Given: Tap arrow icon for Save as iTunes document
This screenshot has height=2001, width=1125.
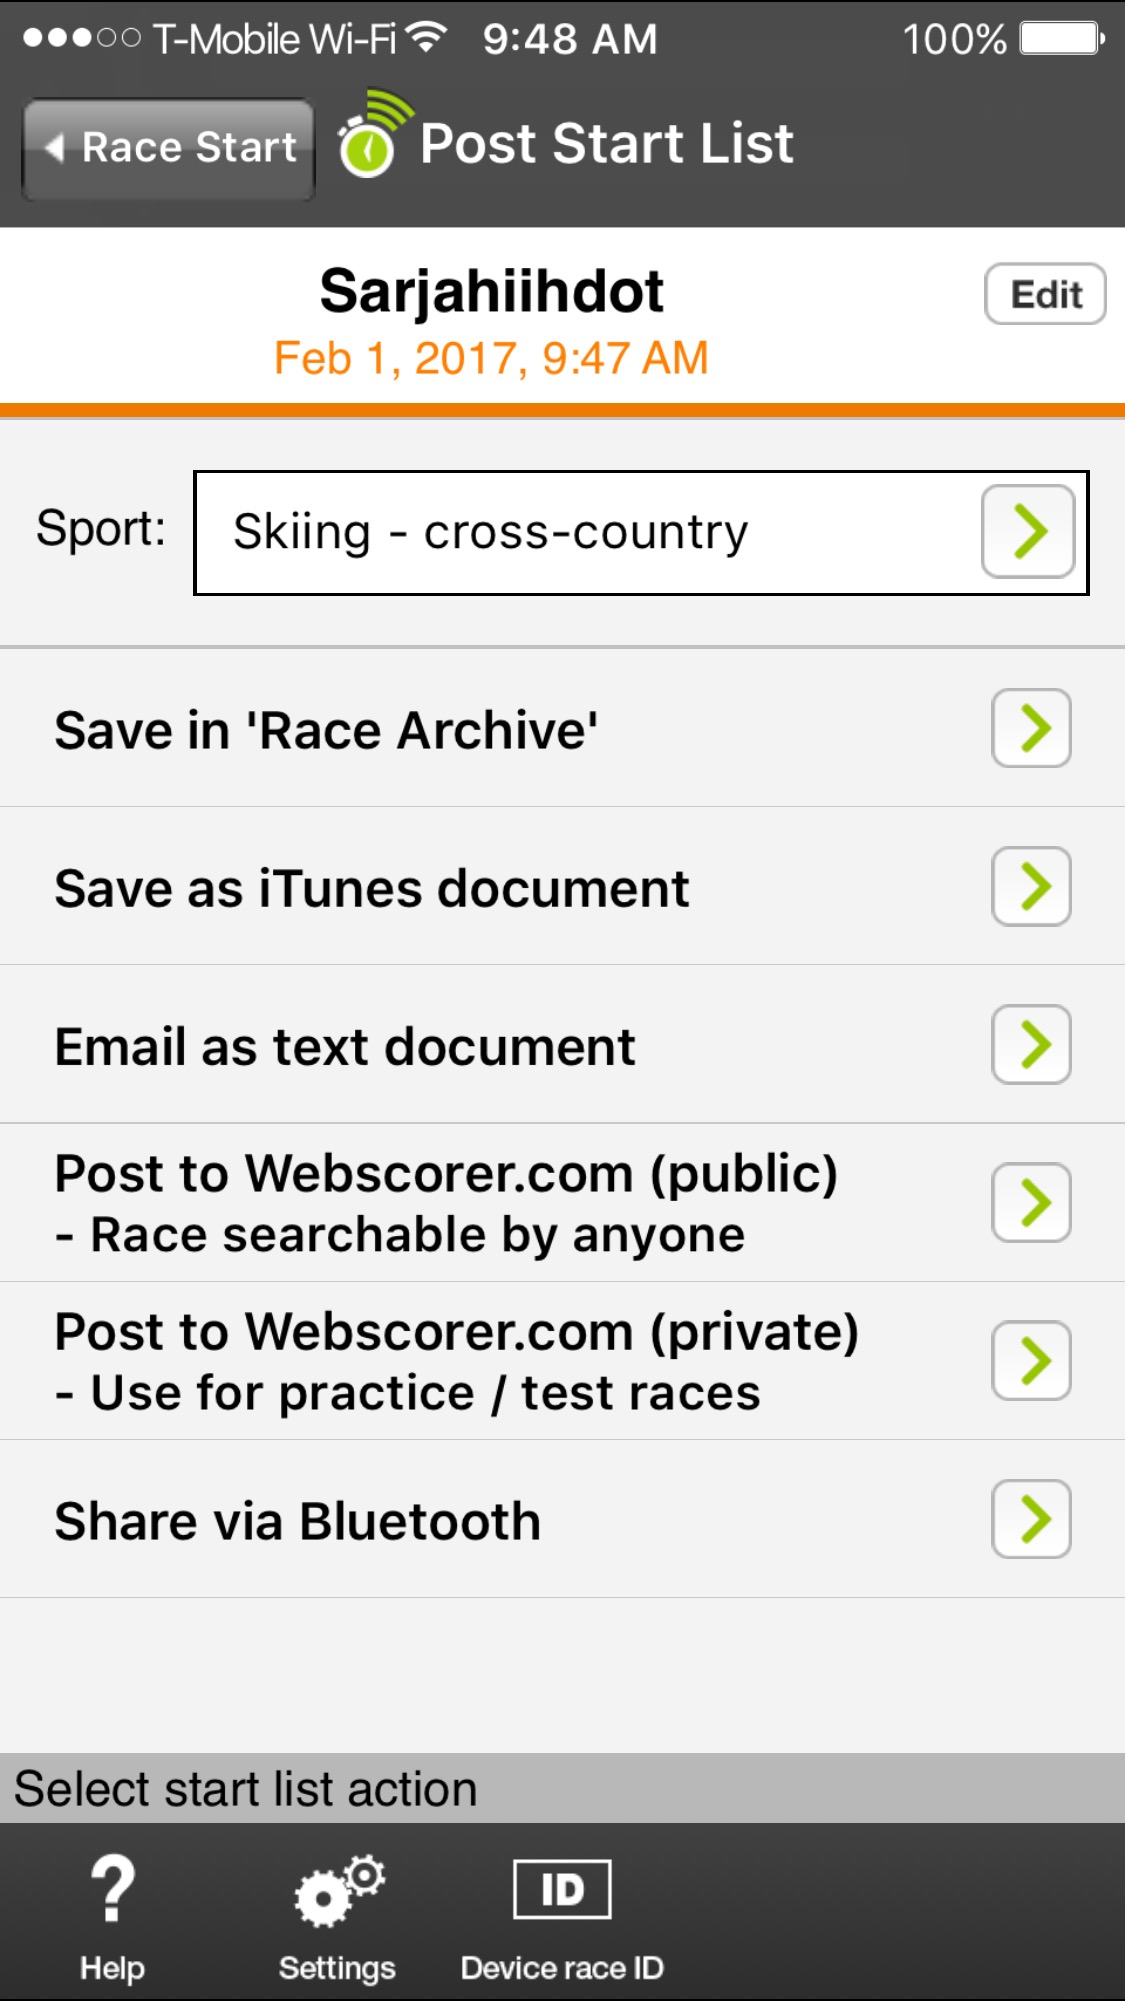Looking at the screenshot, I should point(1031,886).
